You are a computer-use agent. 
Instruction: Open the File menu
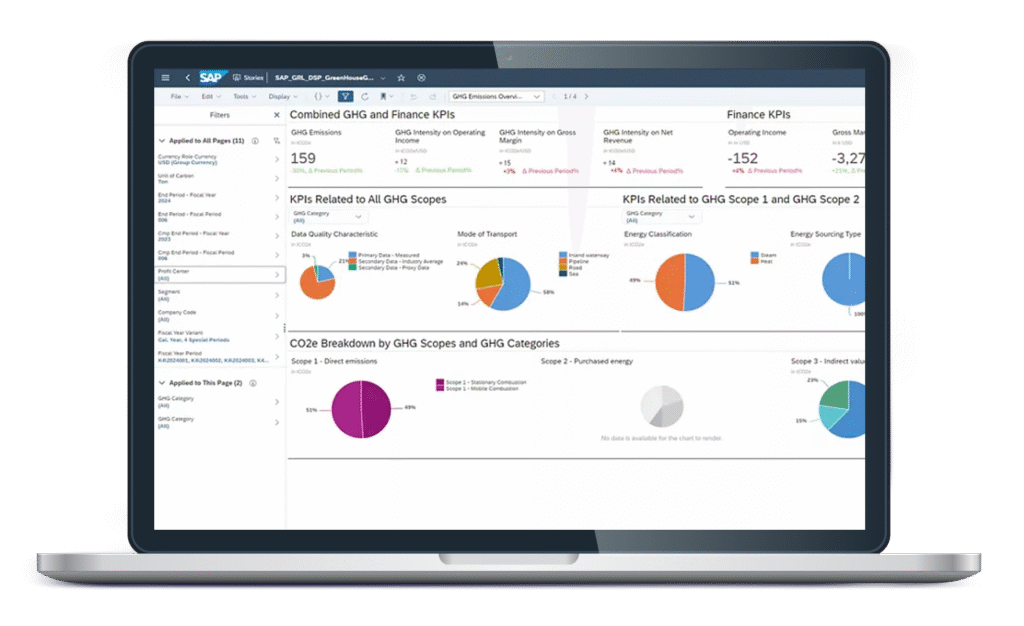pyautogui.click(x=177, y=97)
